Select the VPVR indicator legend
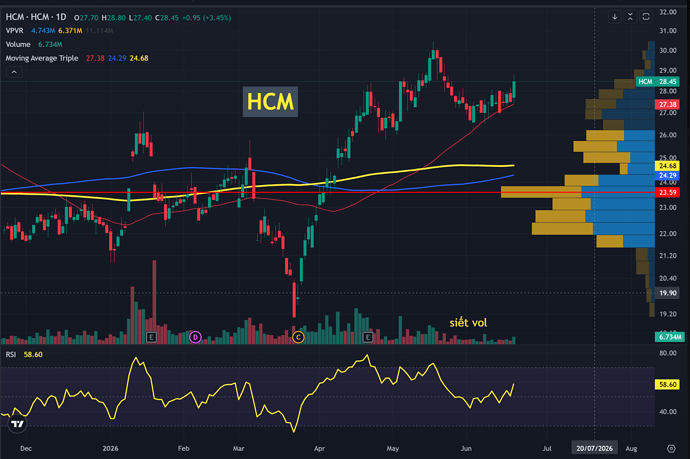 click(x=14, y=31)
